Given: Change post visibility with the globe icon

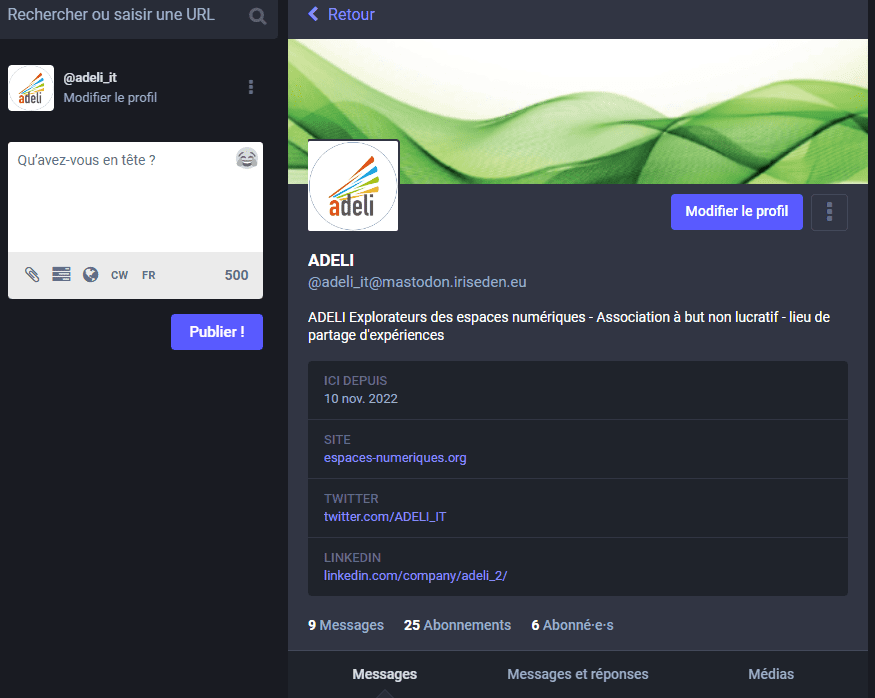Looking at the screenshot, I should [x=90, y=275].
